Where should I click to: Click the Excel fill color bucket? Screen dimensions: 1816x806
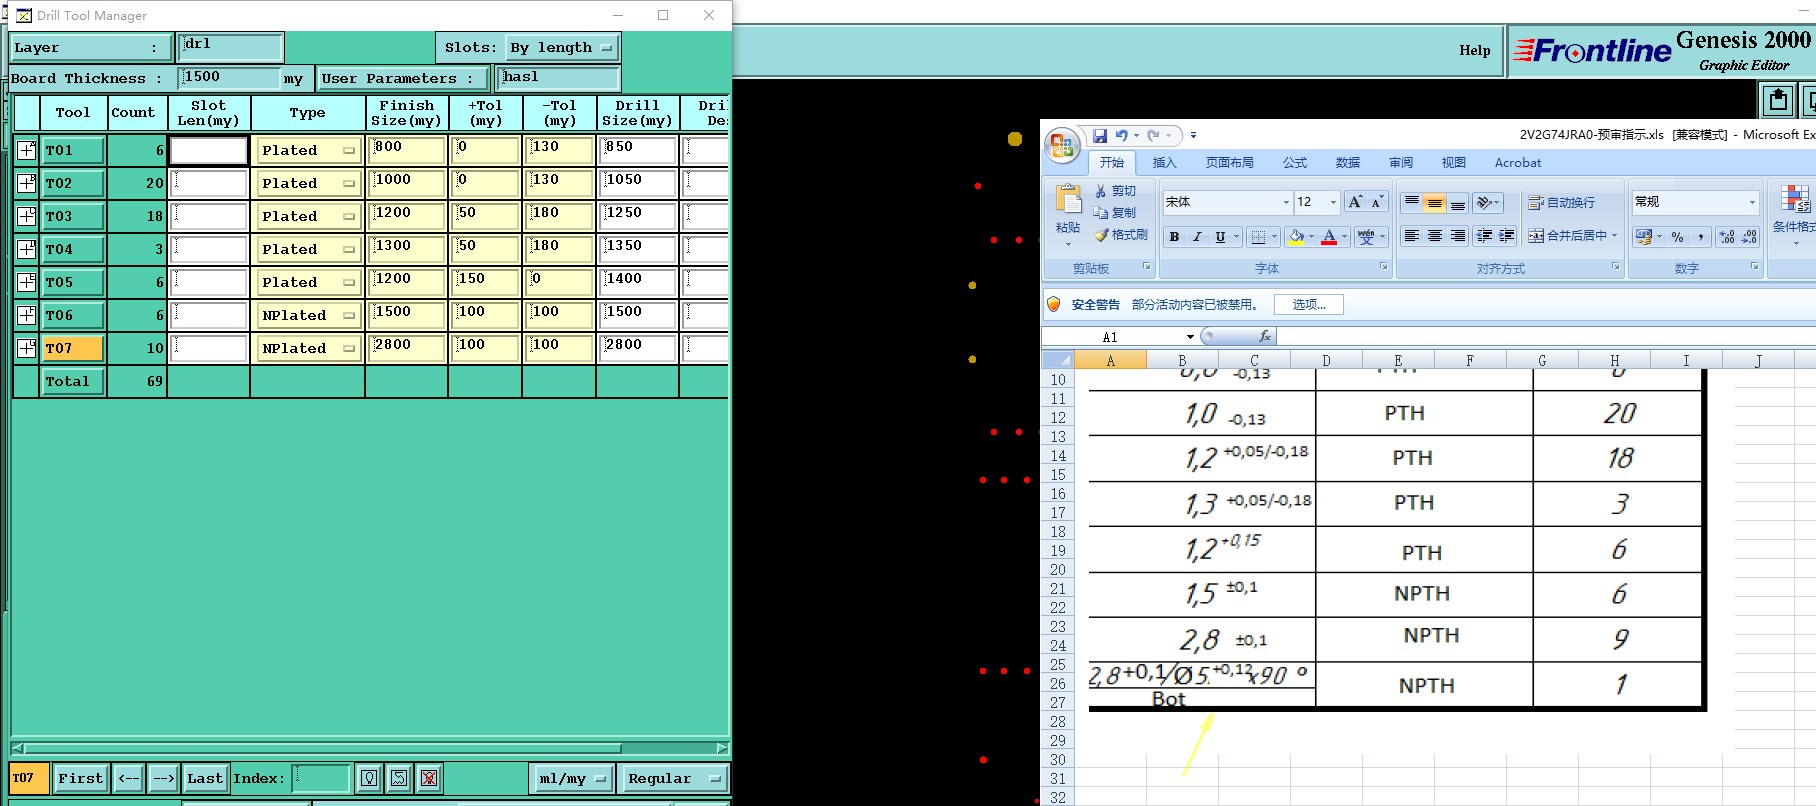(x=1296, y=237)
